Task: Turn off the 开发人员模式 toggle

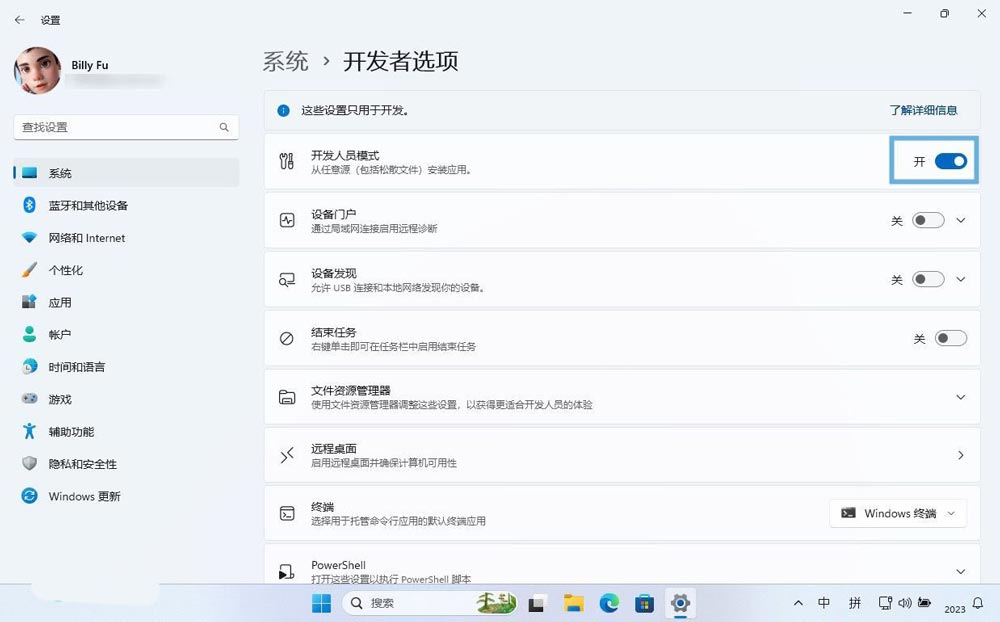Action: pos(950,161)
